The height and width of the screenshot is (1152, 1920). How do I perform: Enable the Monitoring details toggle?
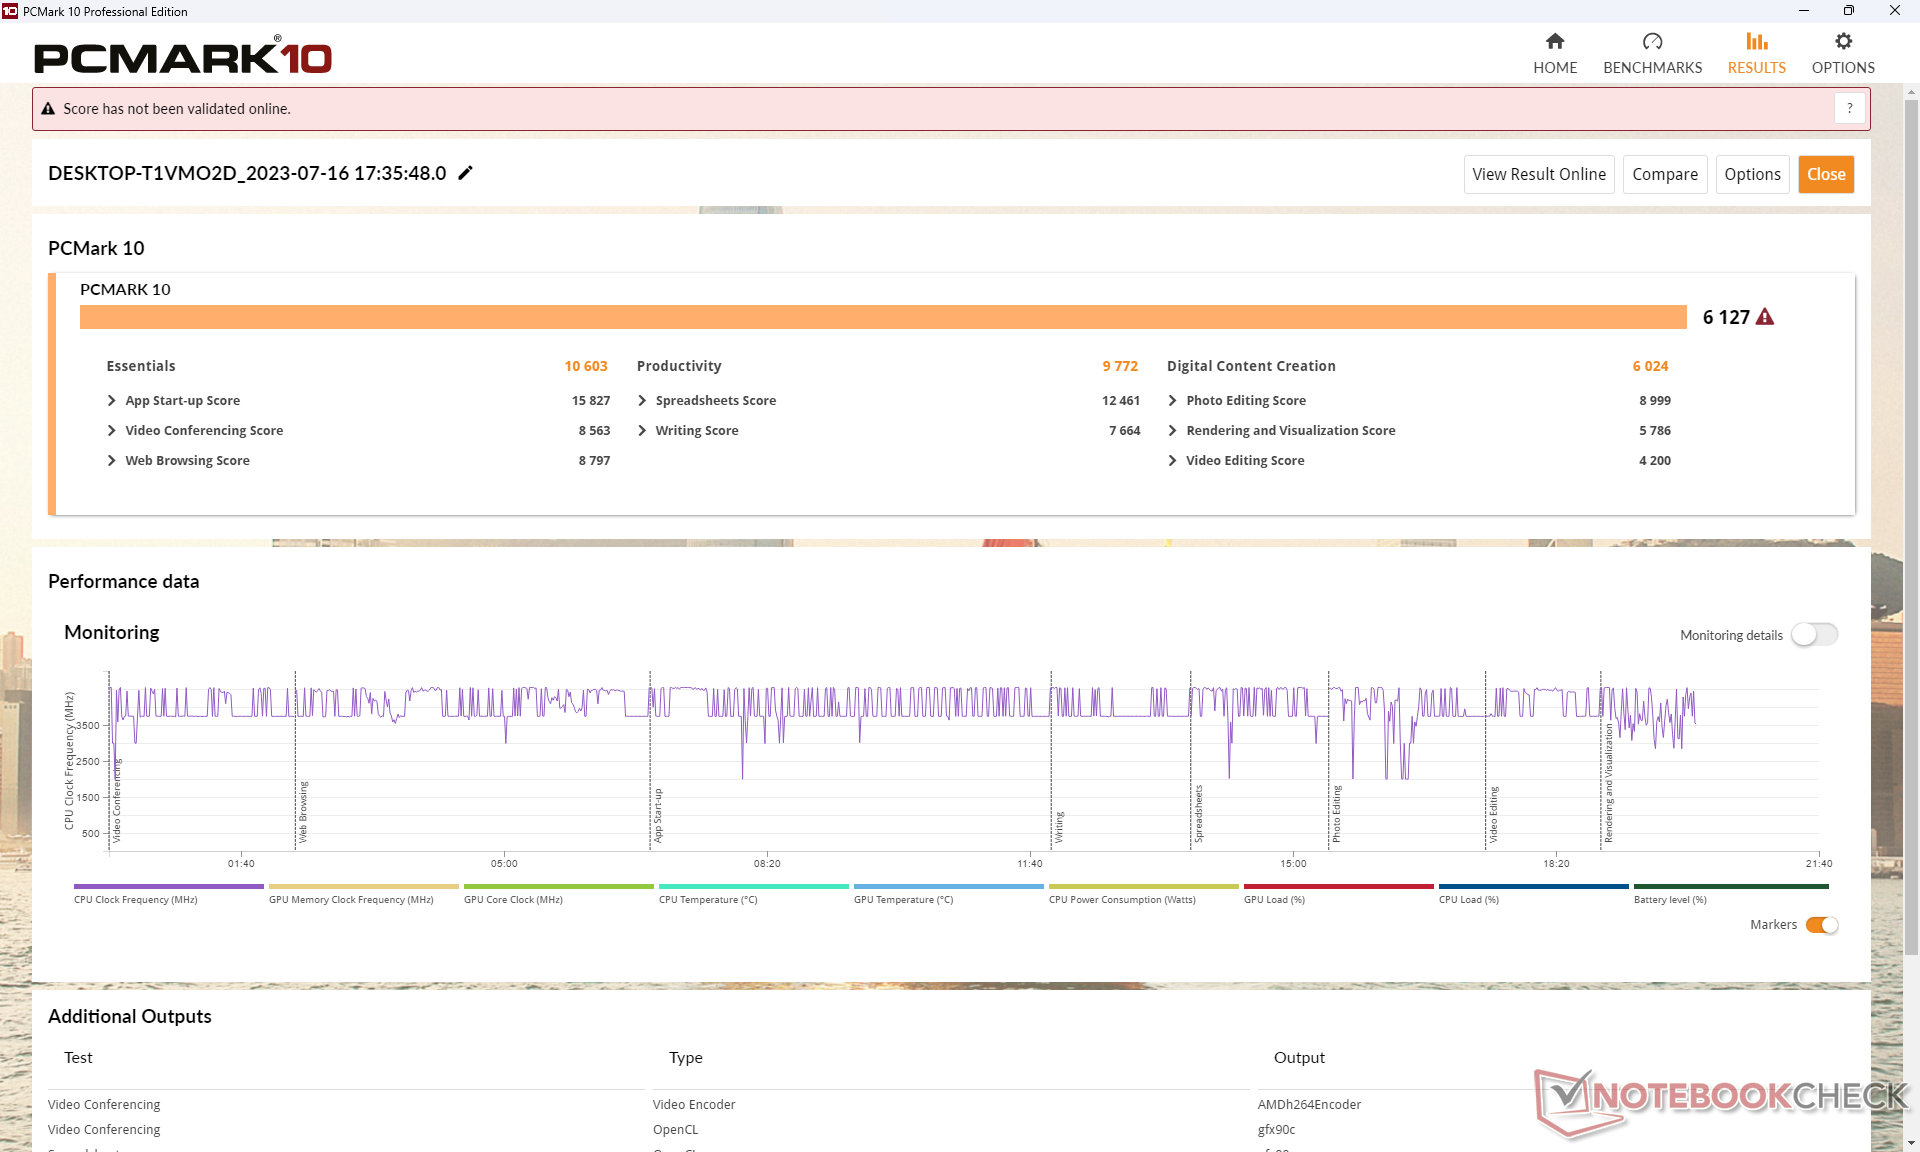click(x=1814, y=635)
